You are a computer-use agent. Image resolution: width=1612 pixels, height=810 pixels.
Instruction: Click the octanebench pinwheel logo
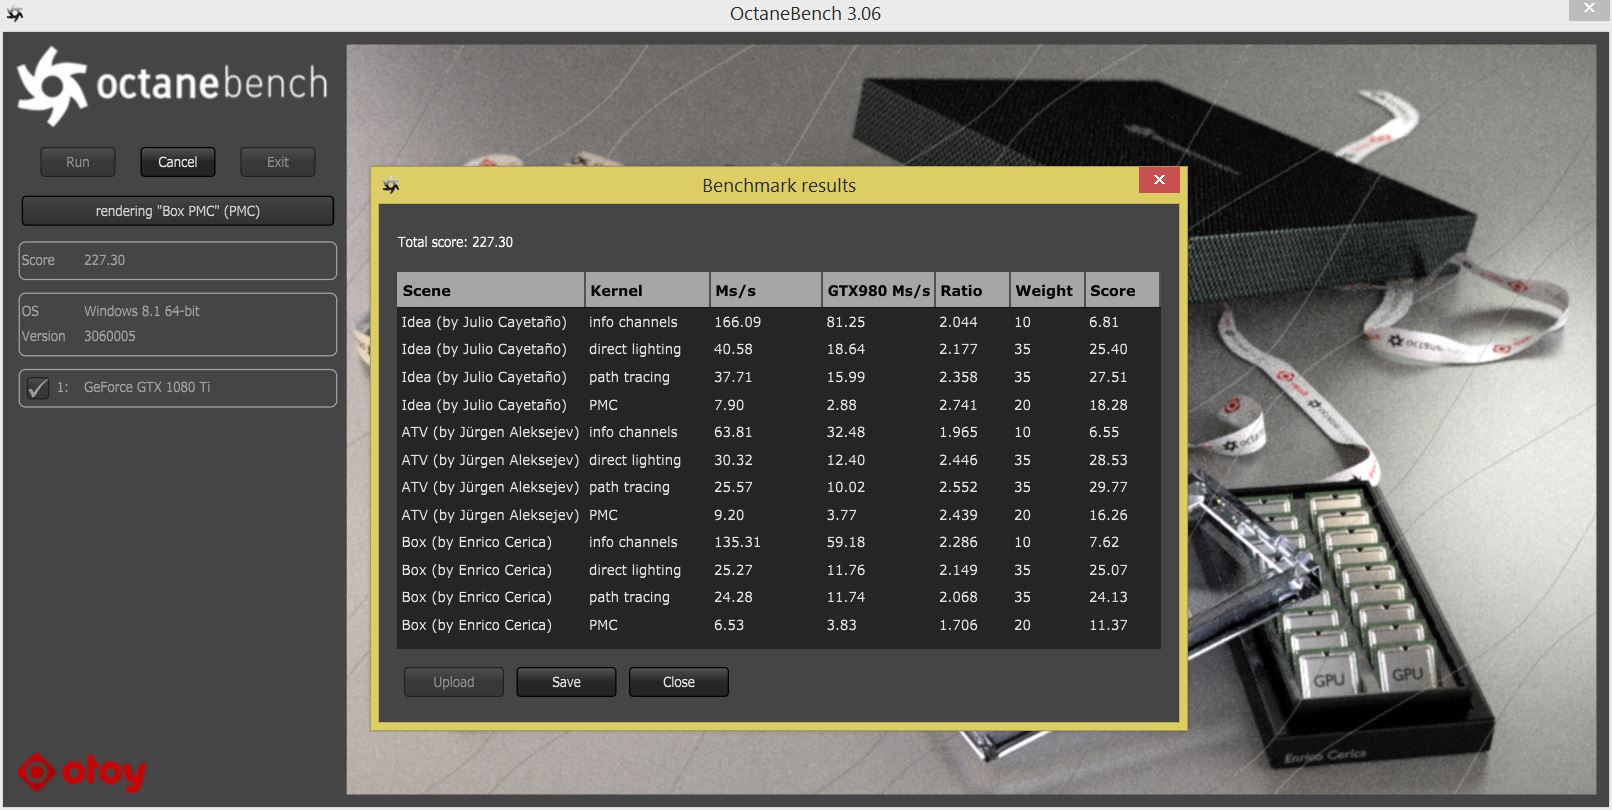click(x=52, y=86)
